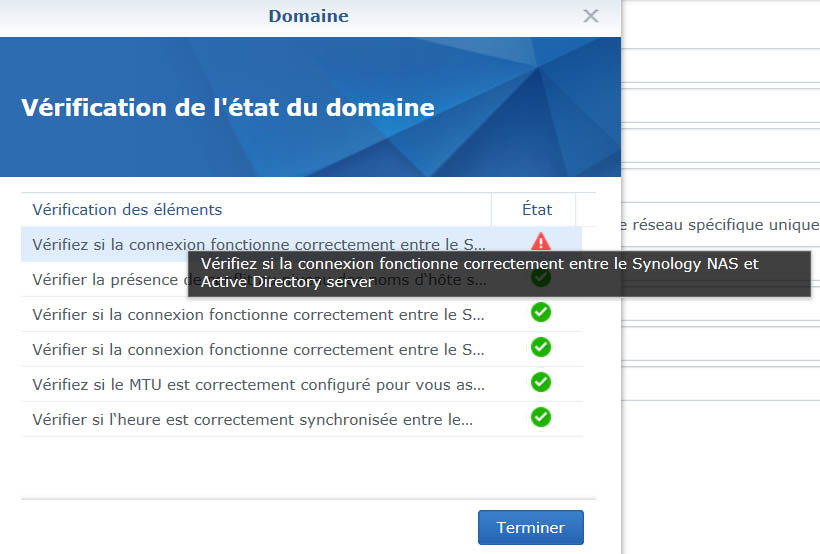Click the "Vérification des éléments" column header
The image size is (820, 554).
coord(127,210)
